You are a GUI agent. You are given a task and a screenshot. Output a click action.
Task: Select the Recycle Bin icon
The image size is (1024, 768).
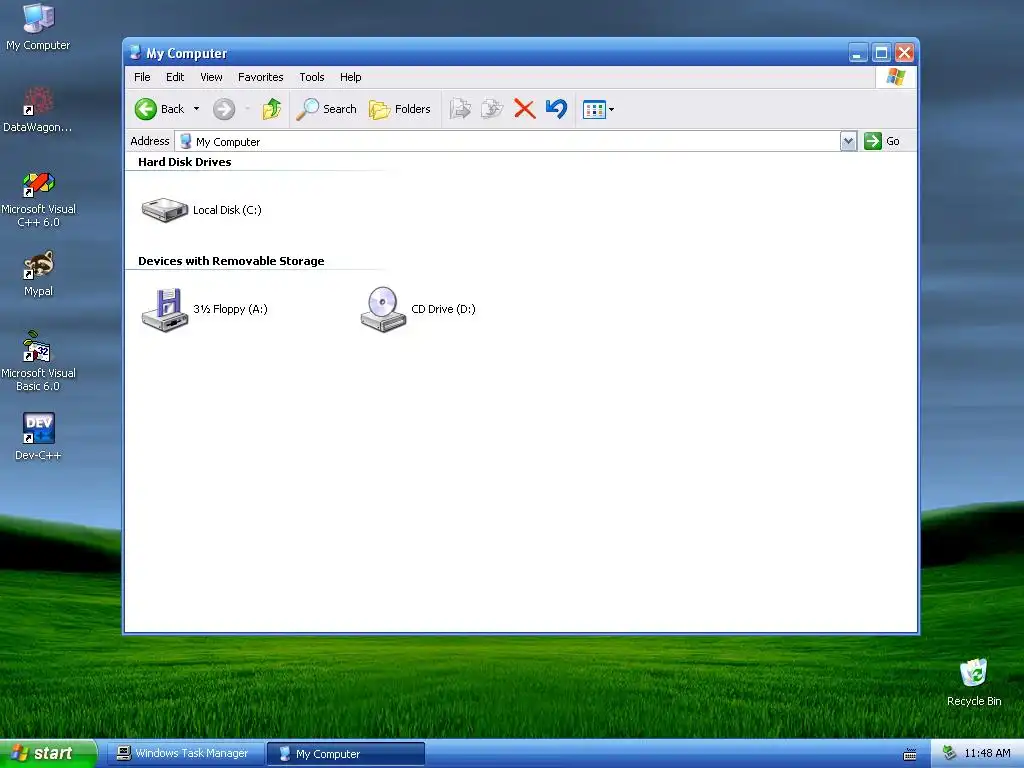click(x=974, y=682)
